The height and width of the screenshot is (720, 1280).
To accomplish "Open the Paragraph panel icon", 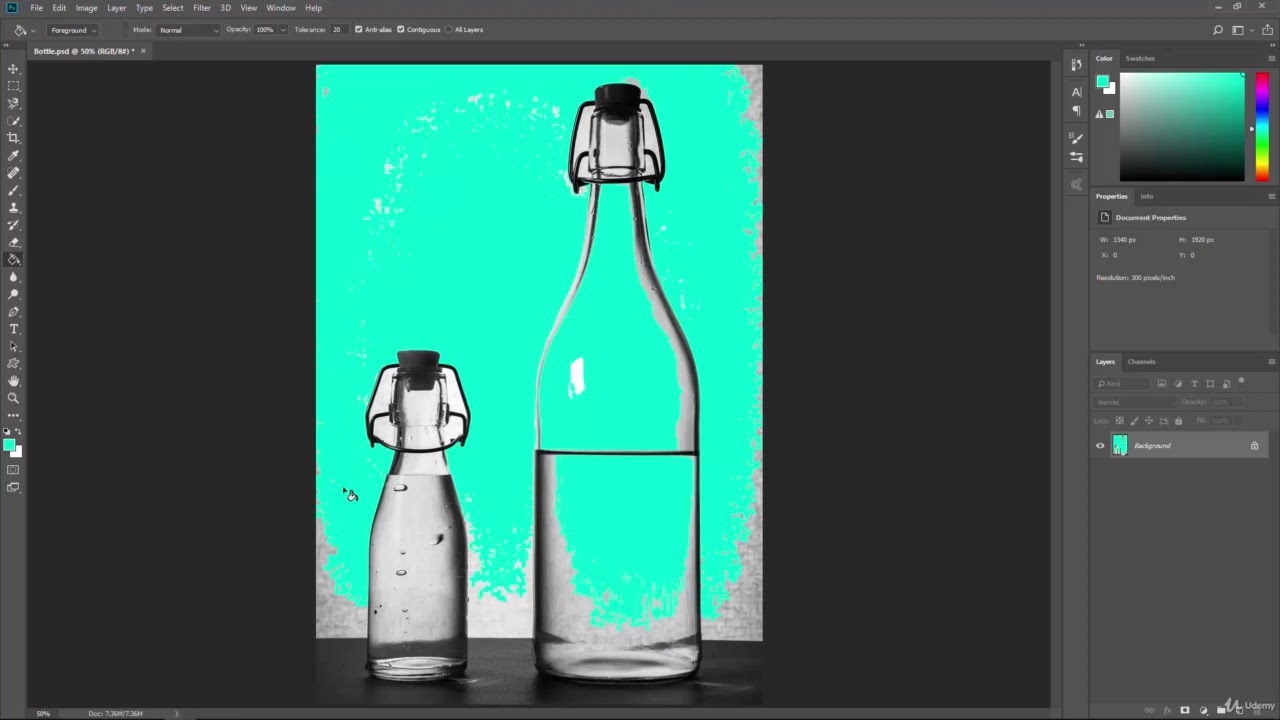I will click(1076, 110).
